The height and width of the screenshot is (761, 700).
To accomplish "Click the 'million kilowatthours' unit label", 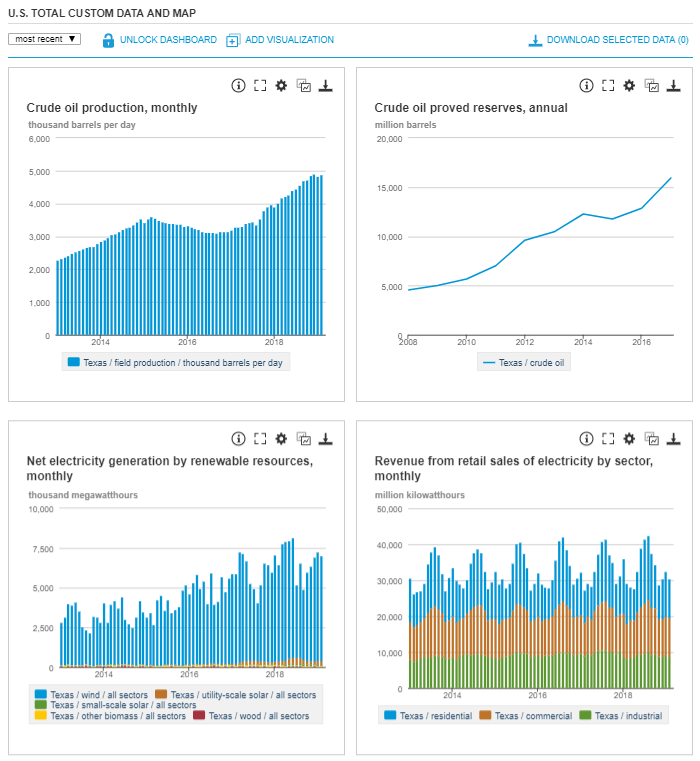I will pyautogui.click(x=419, y=495).
